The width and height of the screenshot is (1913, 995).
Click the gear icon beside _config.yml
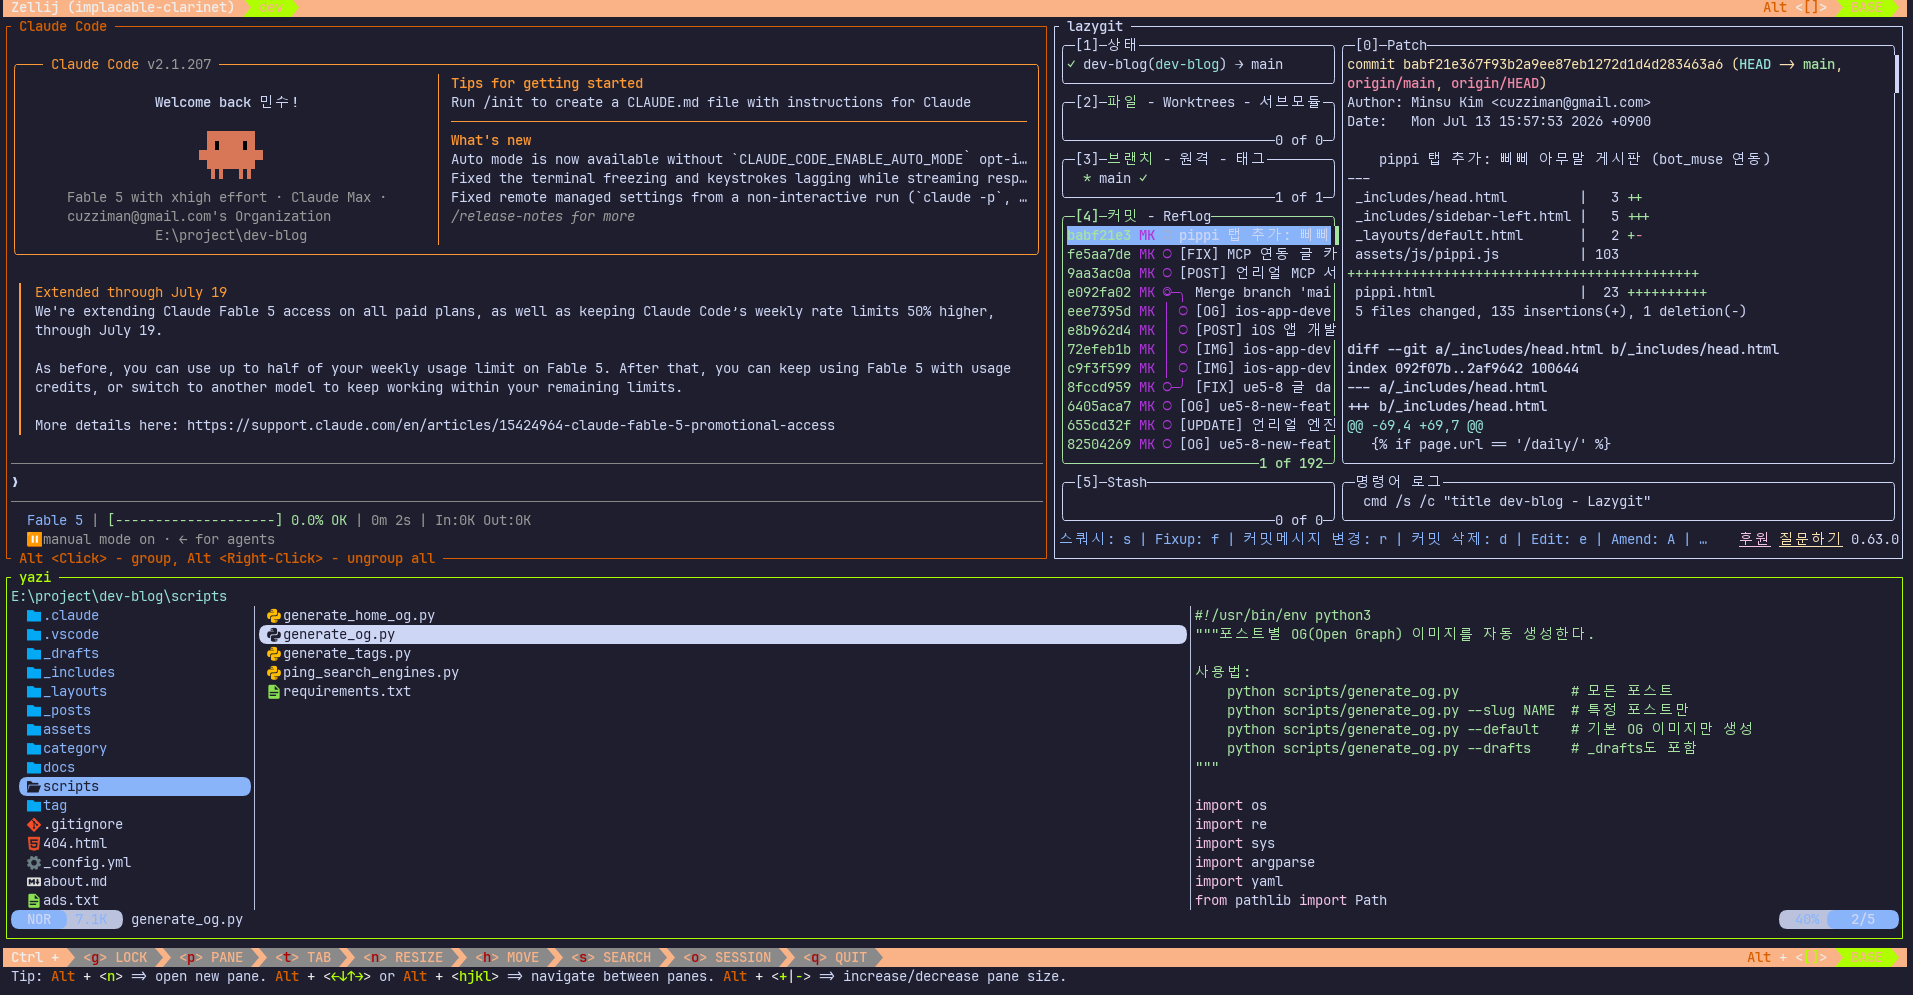coord(34,863)
